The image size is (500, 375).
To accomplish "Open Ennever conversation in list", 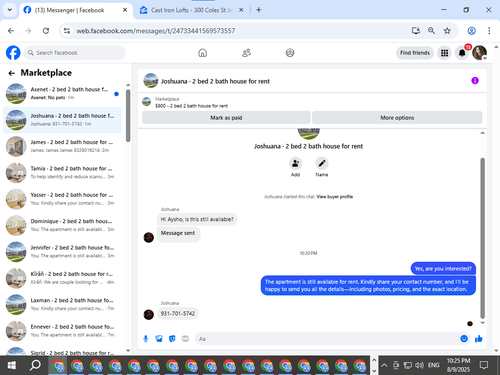I will pos(62,330).
